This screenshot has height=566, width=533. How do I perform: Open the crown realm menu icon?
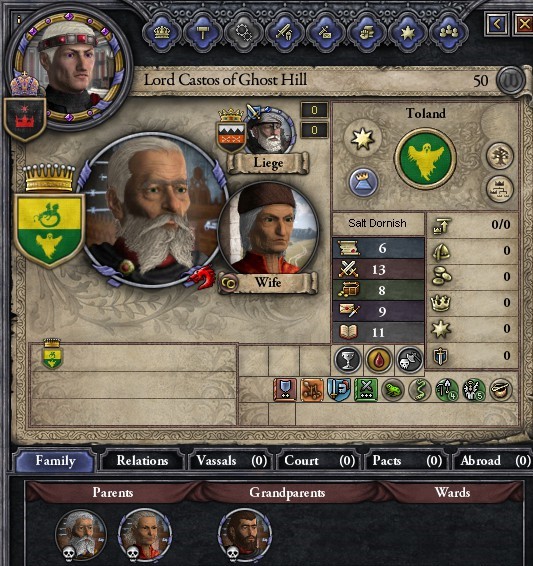coord(162,32)
